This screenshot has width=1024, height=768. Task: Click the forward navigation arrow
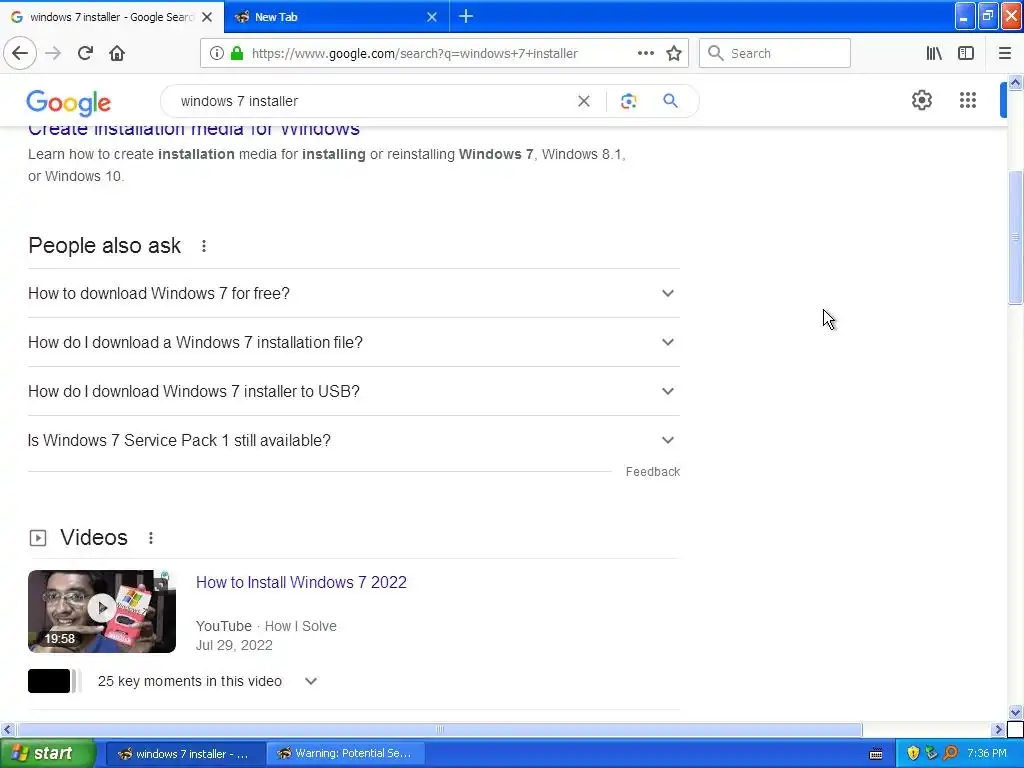(53, 53)
